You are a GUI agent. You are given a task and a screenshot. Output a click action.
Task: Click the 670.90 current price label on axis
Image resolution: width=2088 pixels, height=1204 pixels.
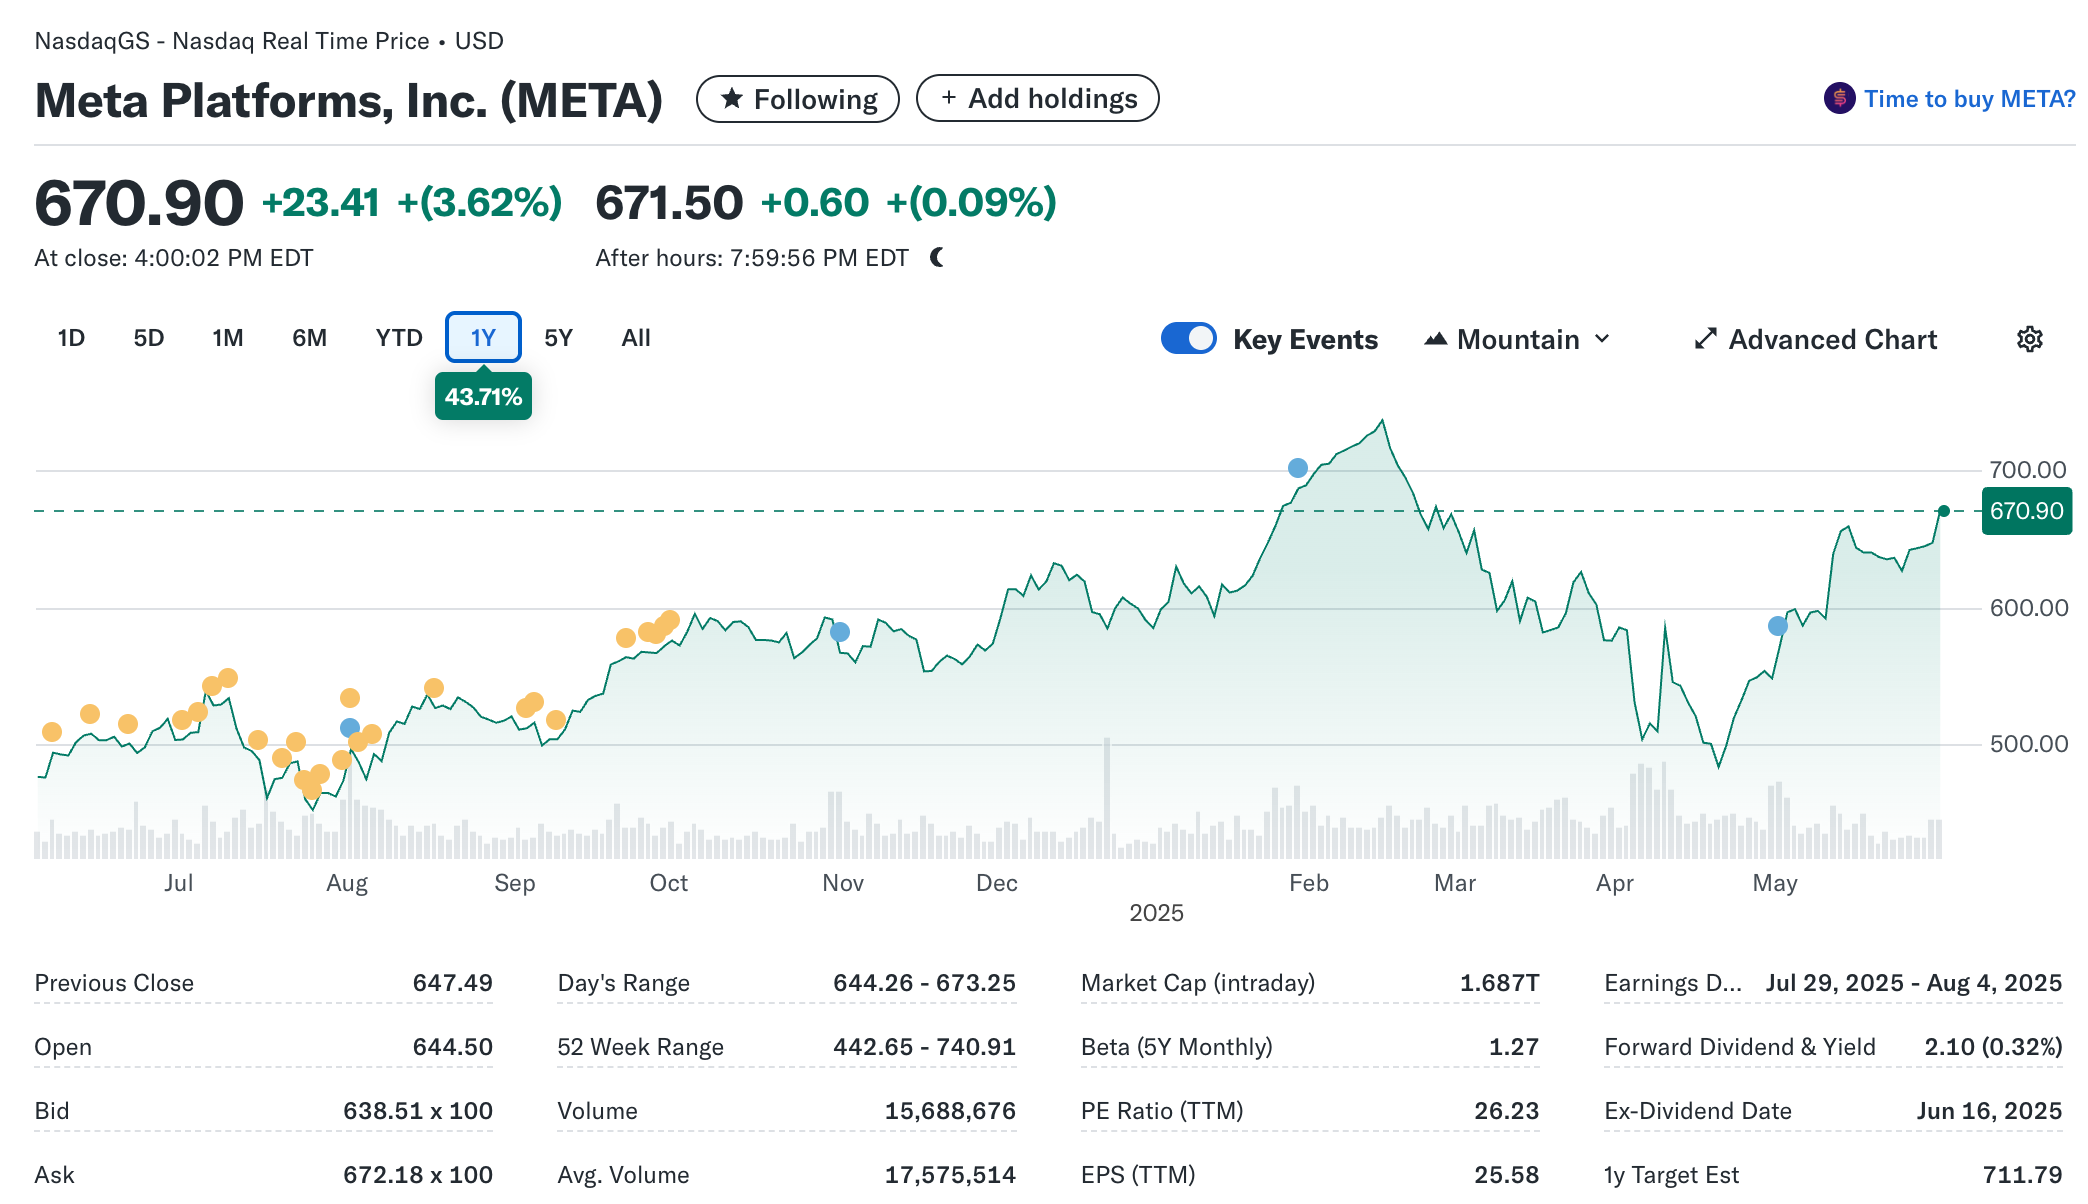(x=2026, y=511)
